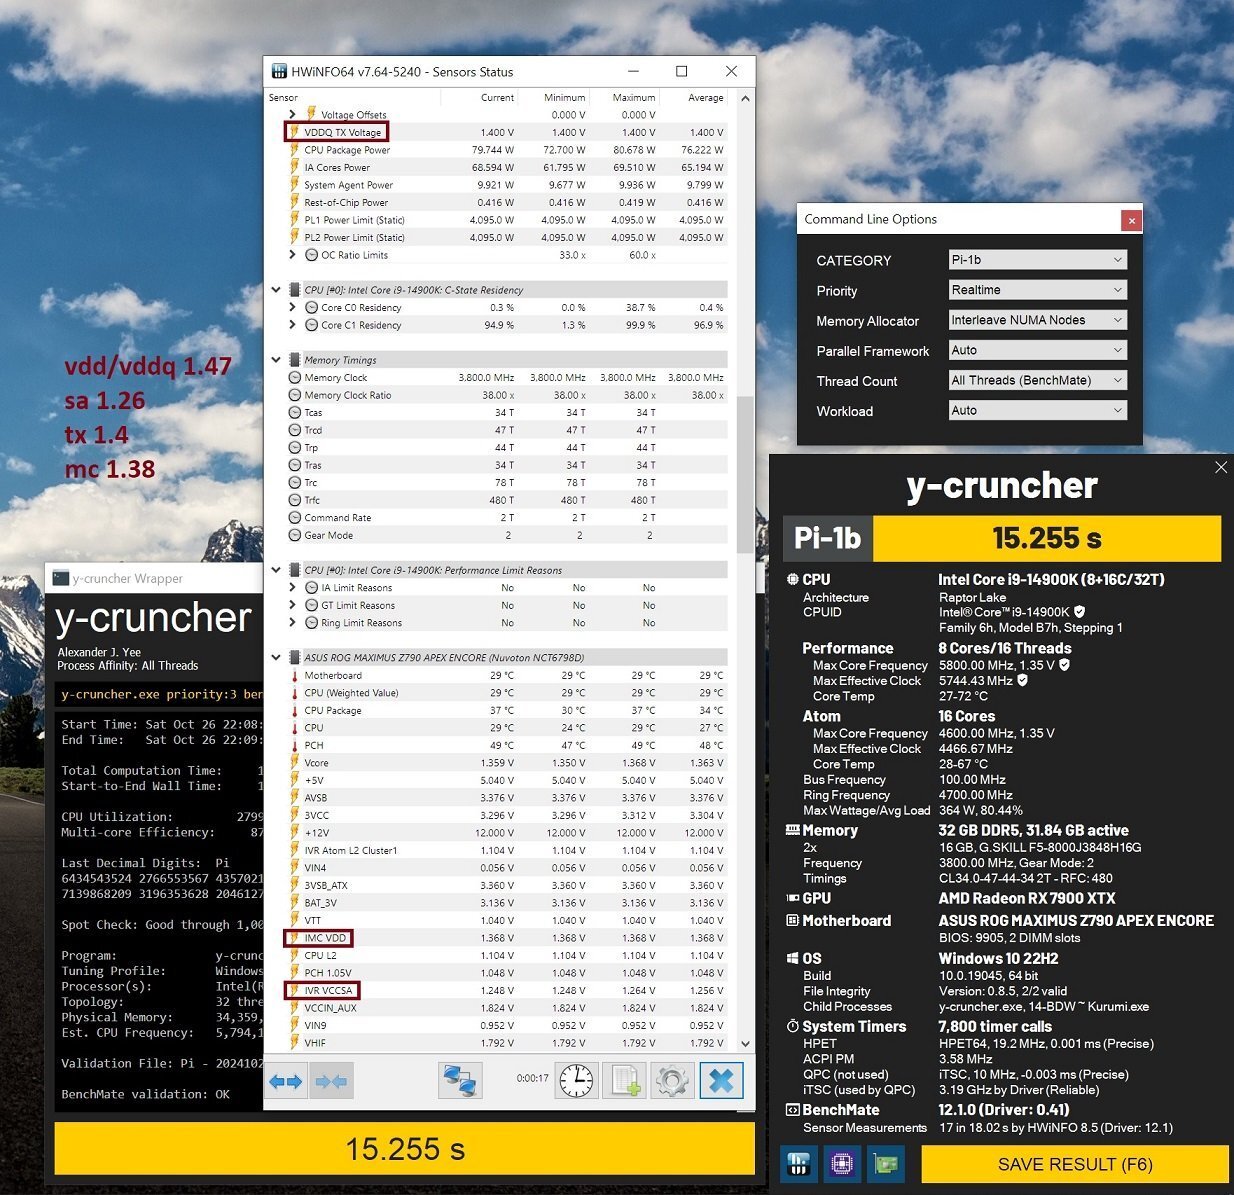This screenshot has height=1195, width=1234.
Task: Collapse the Performance Limit Reasons section
Action: coord(277,570)
